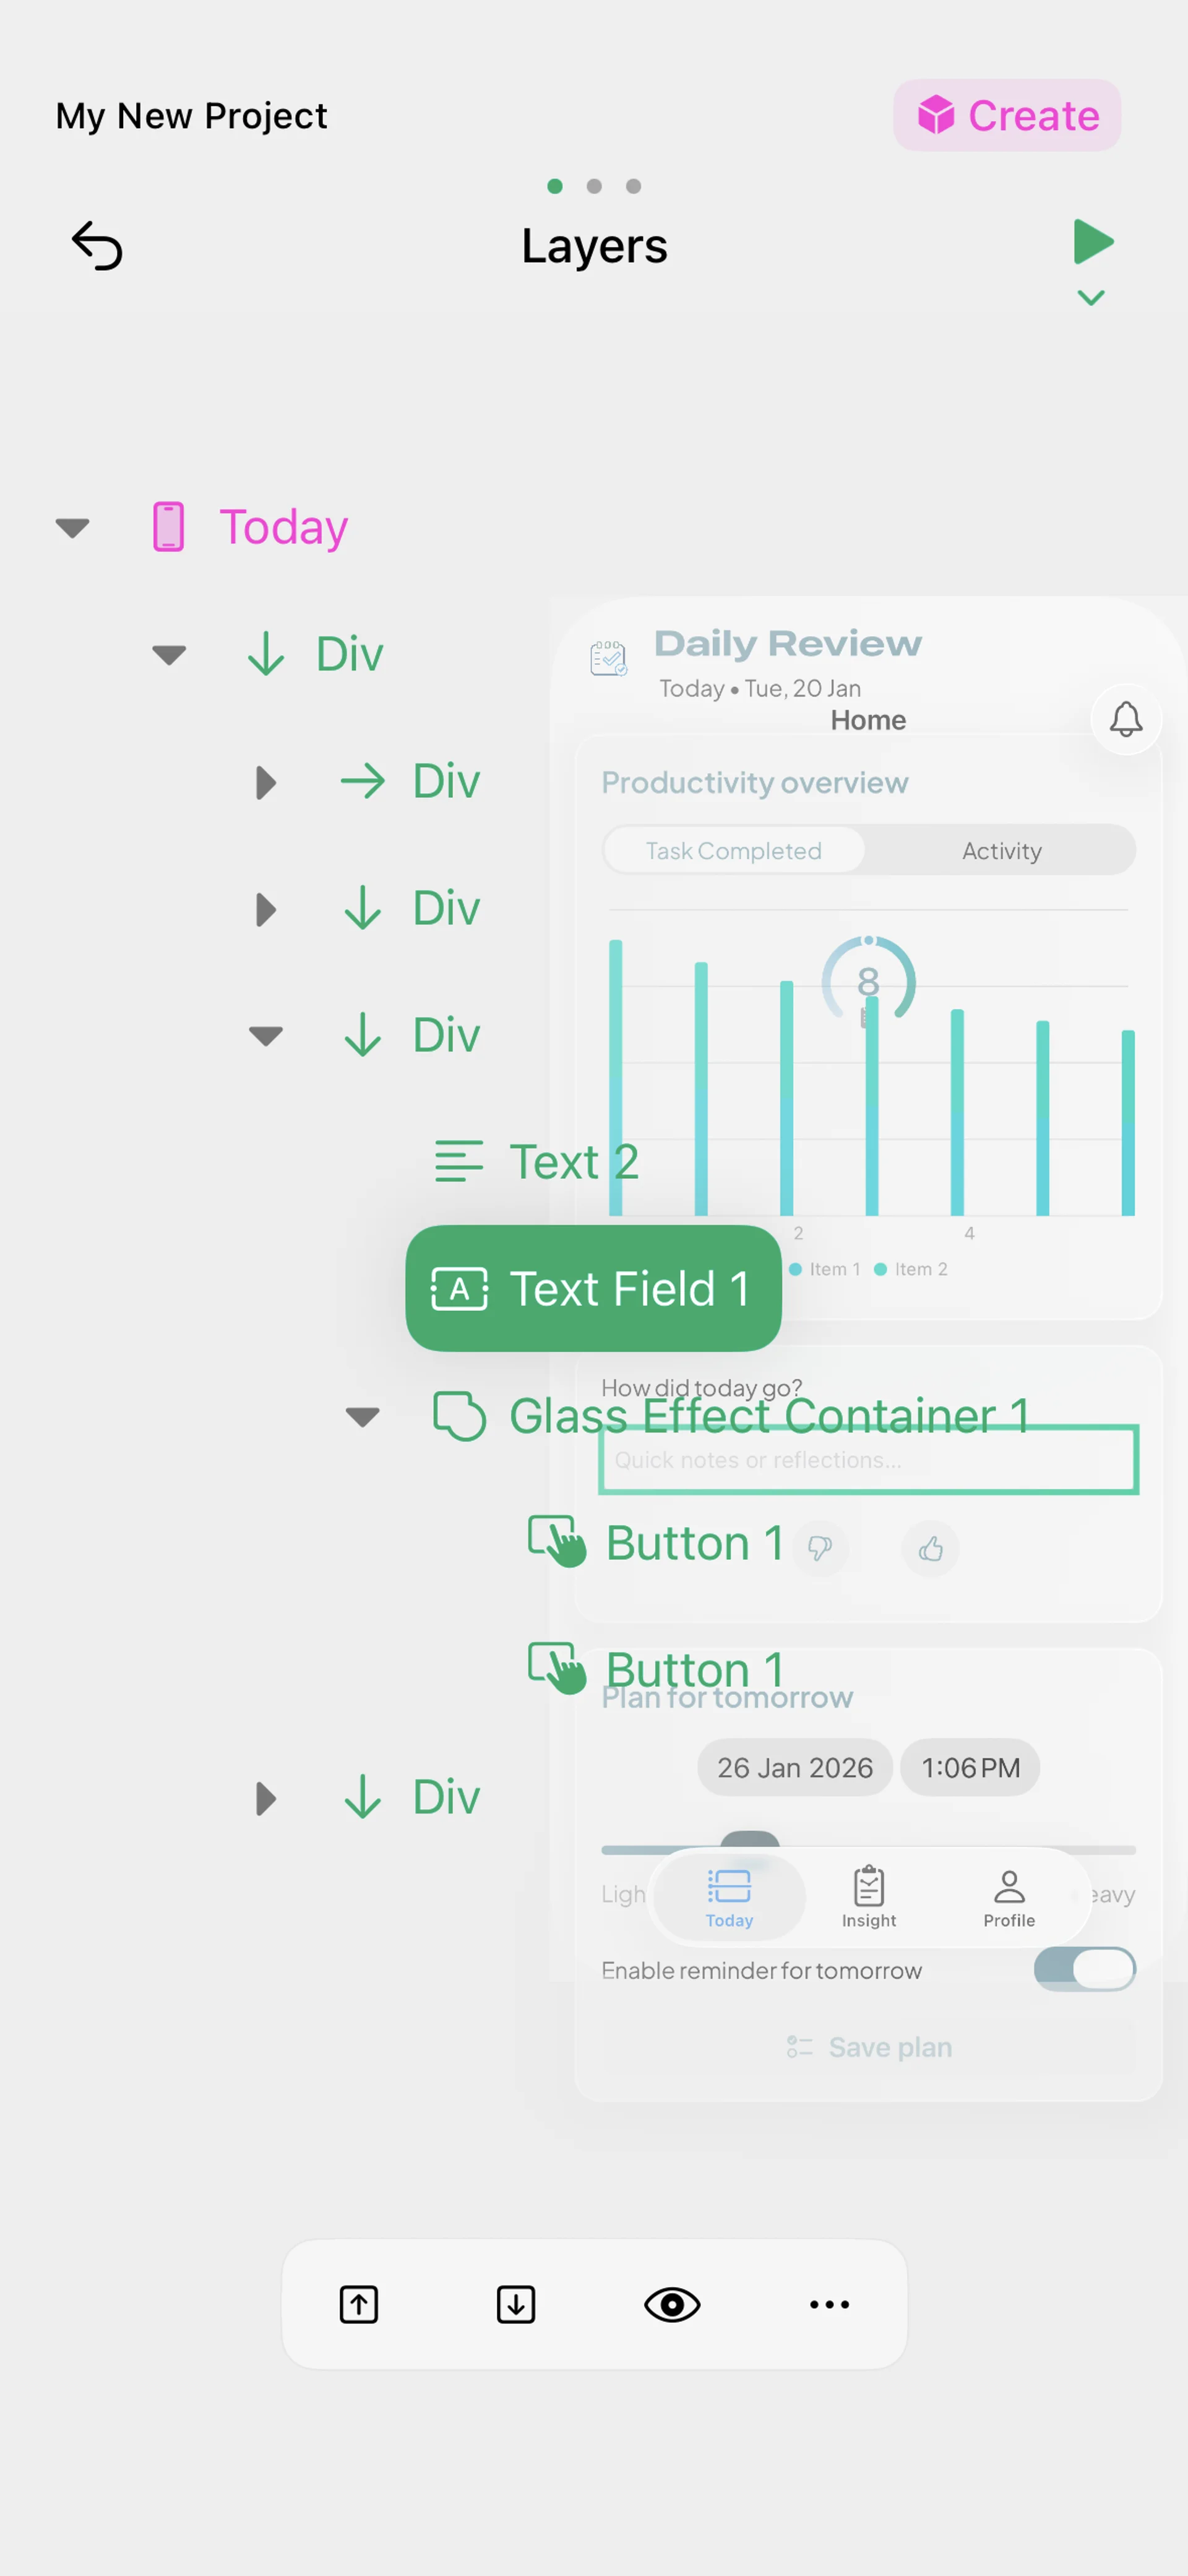Tap the notification bell icon
The width and height of the screenshot is (1188, 2576).
[1125, 718]
